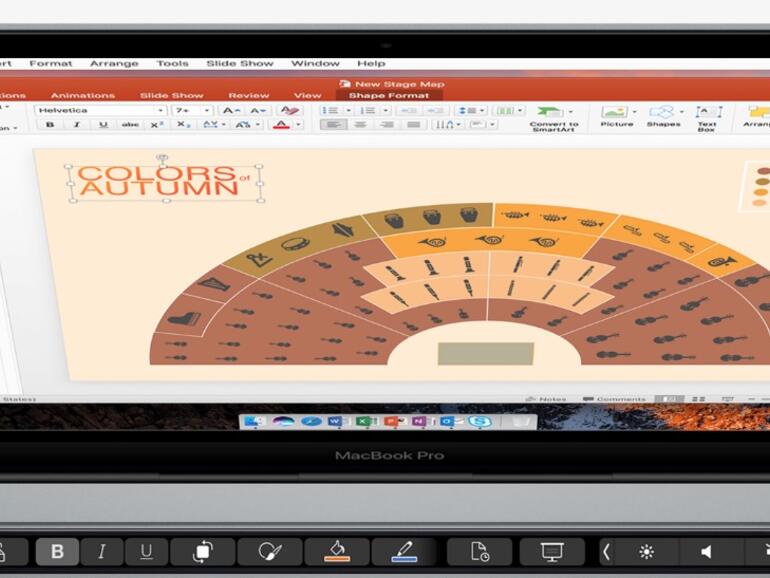
Task: Tap the slide with clock icon on Touch Bar
Action: [x=479, y=551]
